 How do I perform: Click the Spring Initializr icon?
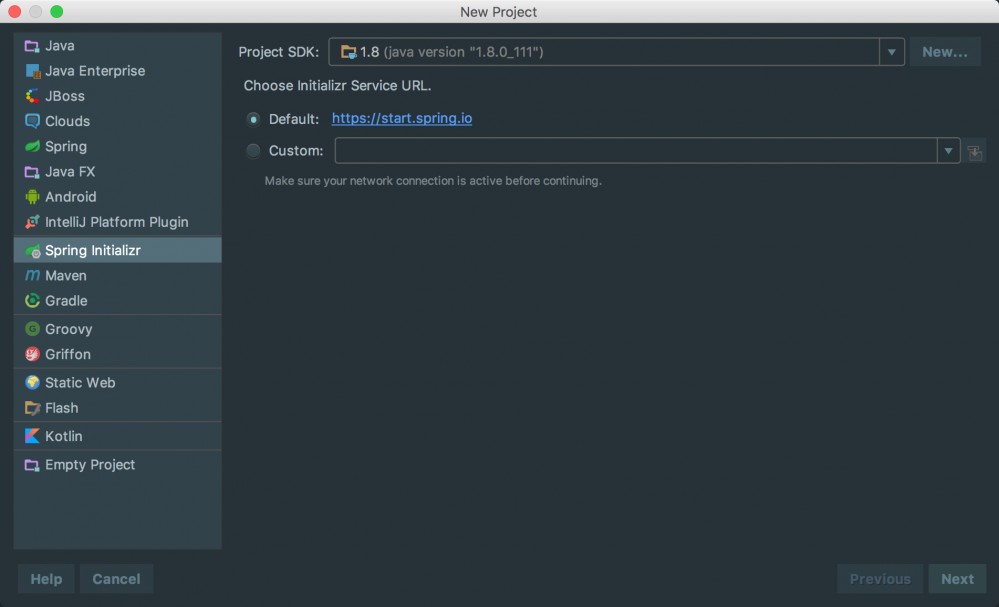tap(32, 251)
